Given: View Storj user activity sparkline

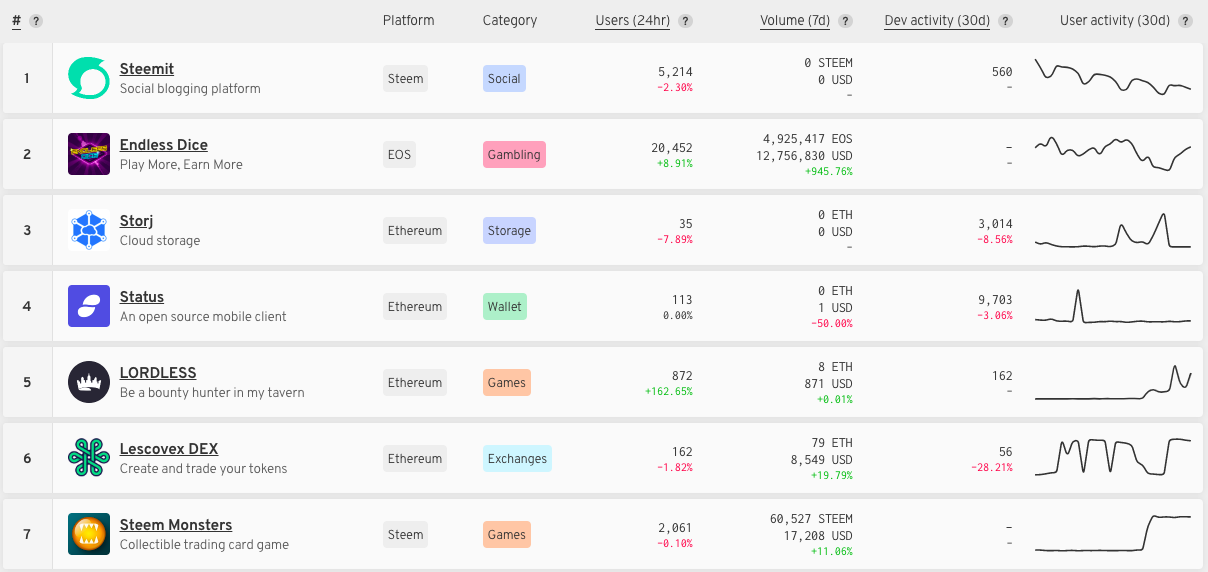Looking at the screenshot, I should click(x=1113, y=230).
